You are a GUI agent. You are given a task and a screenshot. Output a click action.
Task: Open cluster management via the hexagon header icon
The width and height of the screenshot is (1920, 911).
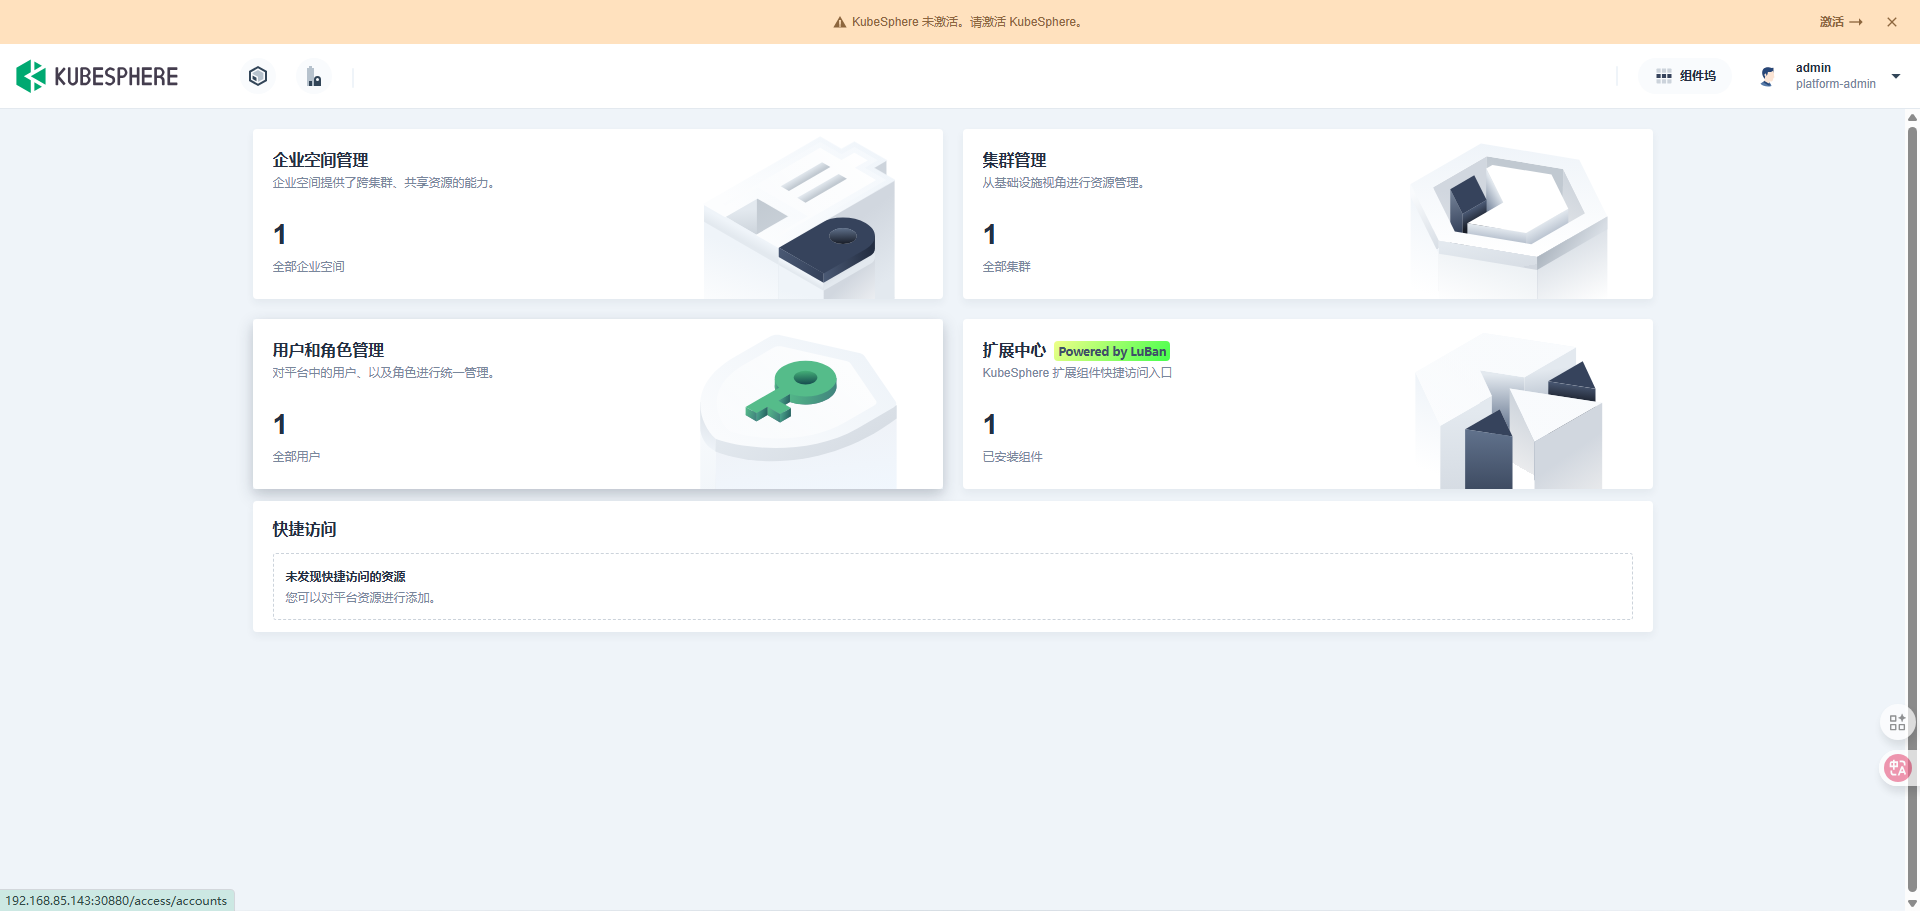pyautogui.click(x=258, y=76)
